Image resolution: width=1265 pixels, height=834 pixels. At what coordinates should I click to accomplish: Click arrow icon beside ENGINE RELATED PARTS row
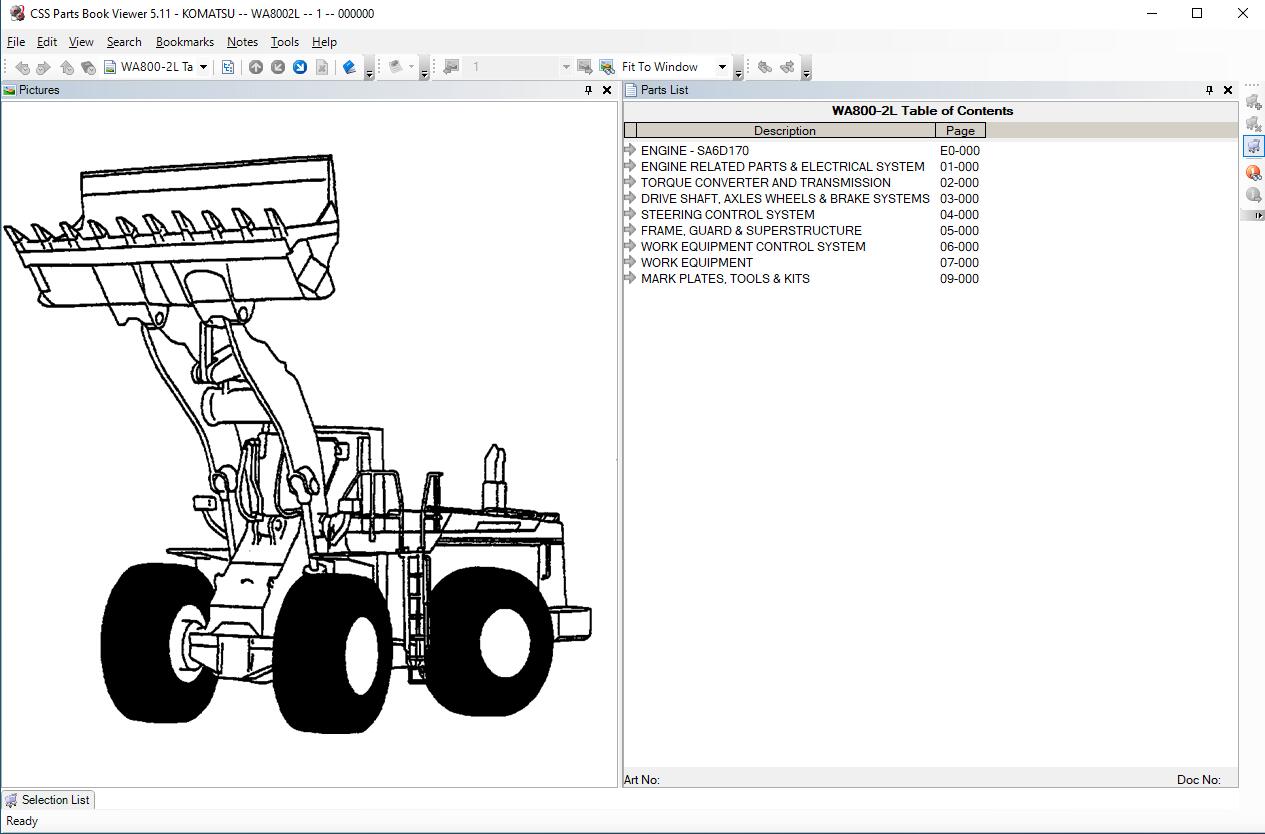click(630, 166)
